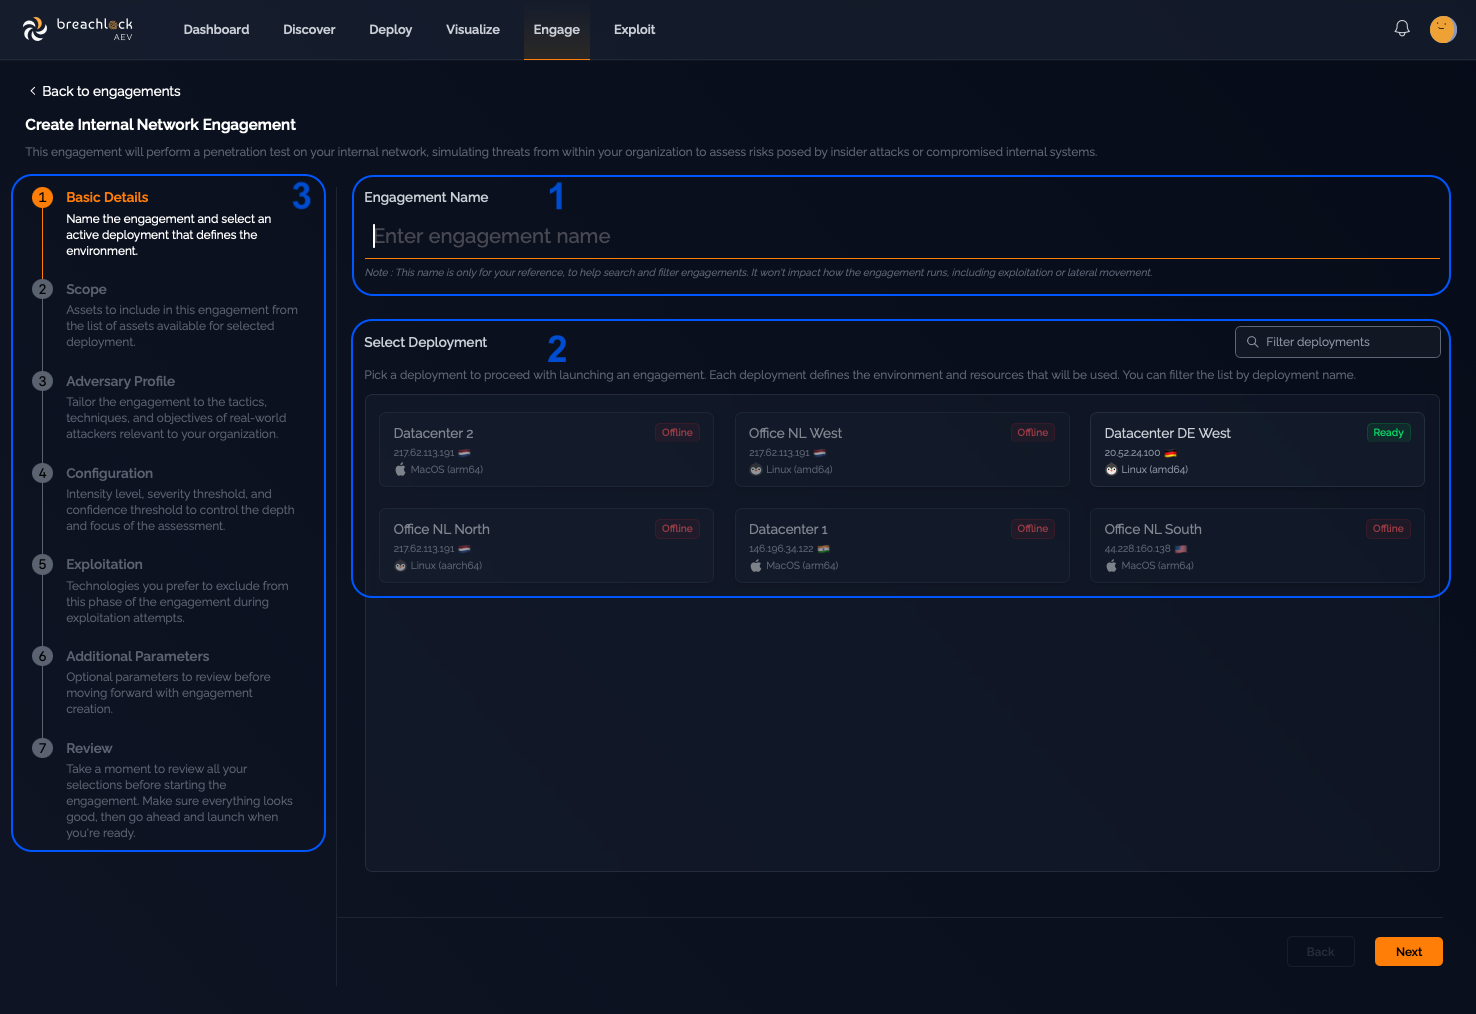The height and width of the screenshot is (1014, 1476).
Task: Click the Linux icon on Office NL North card
Action: click(x=400, y=565)
